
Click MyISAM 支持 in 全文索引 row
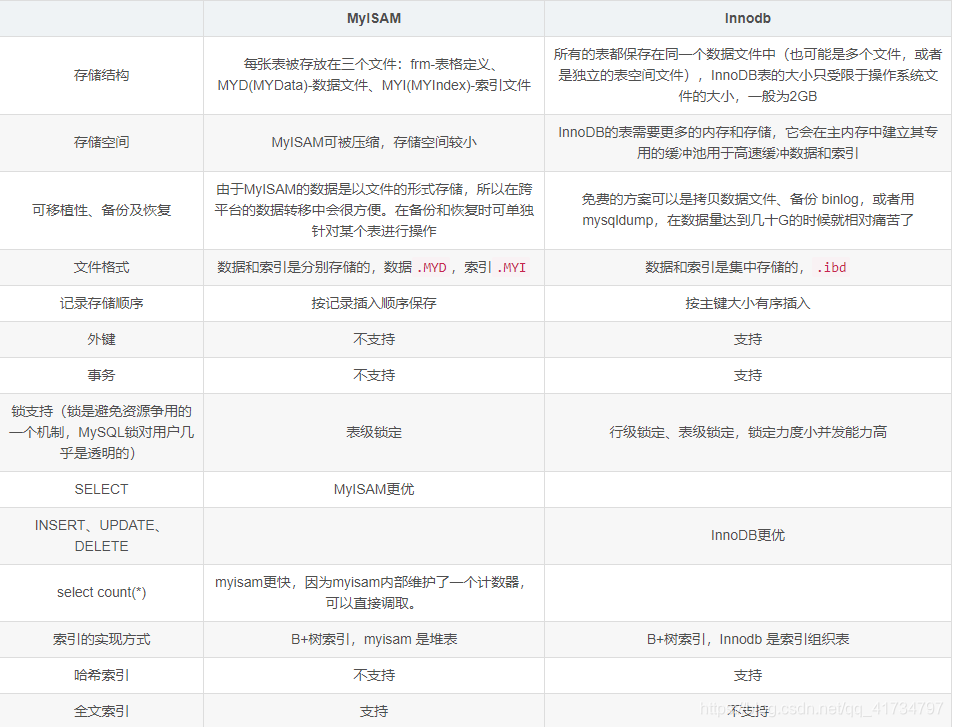tap(374, 711)
